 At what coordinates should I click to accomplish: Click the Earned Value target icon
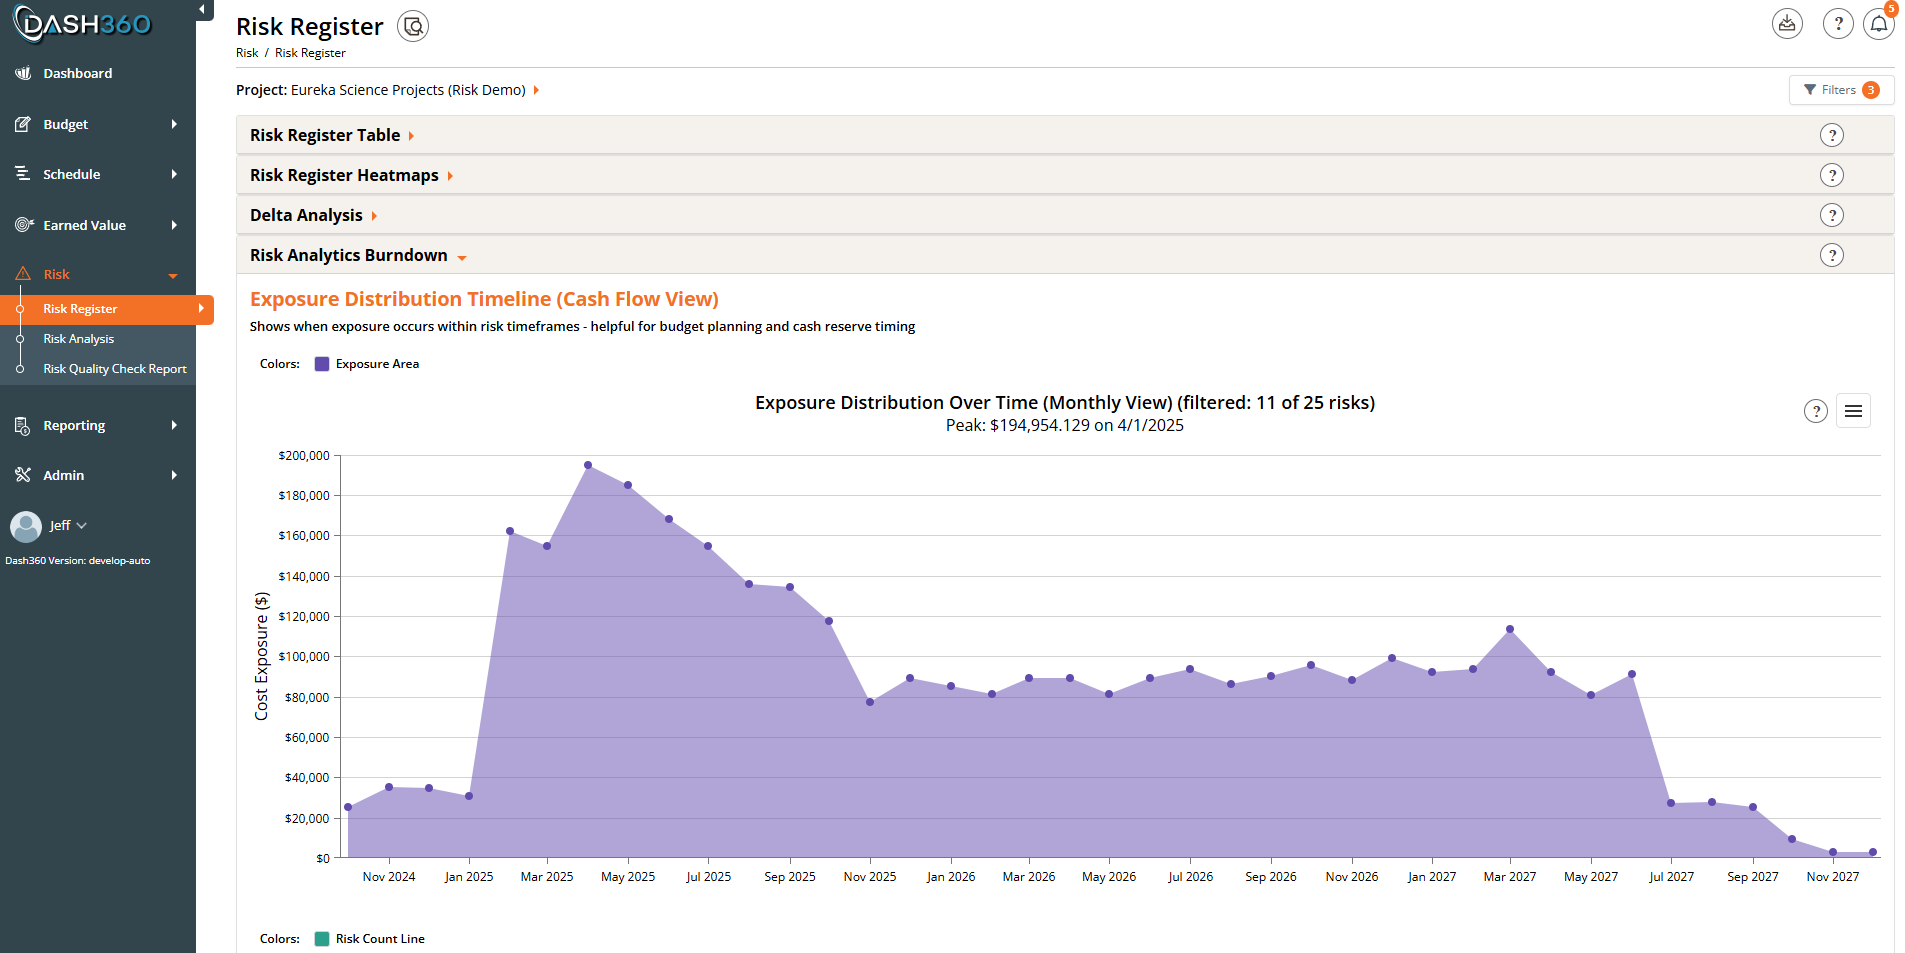[x=24, y=225]
